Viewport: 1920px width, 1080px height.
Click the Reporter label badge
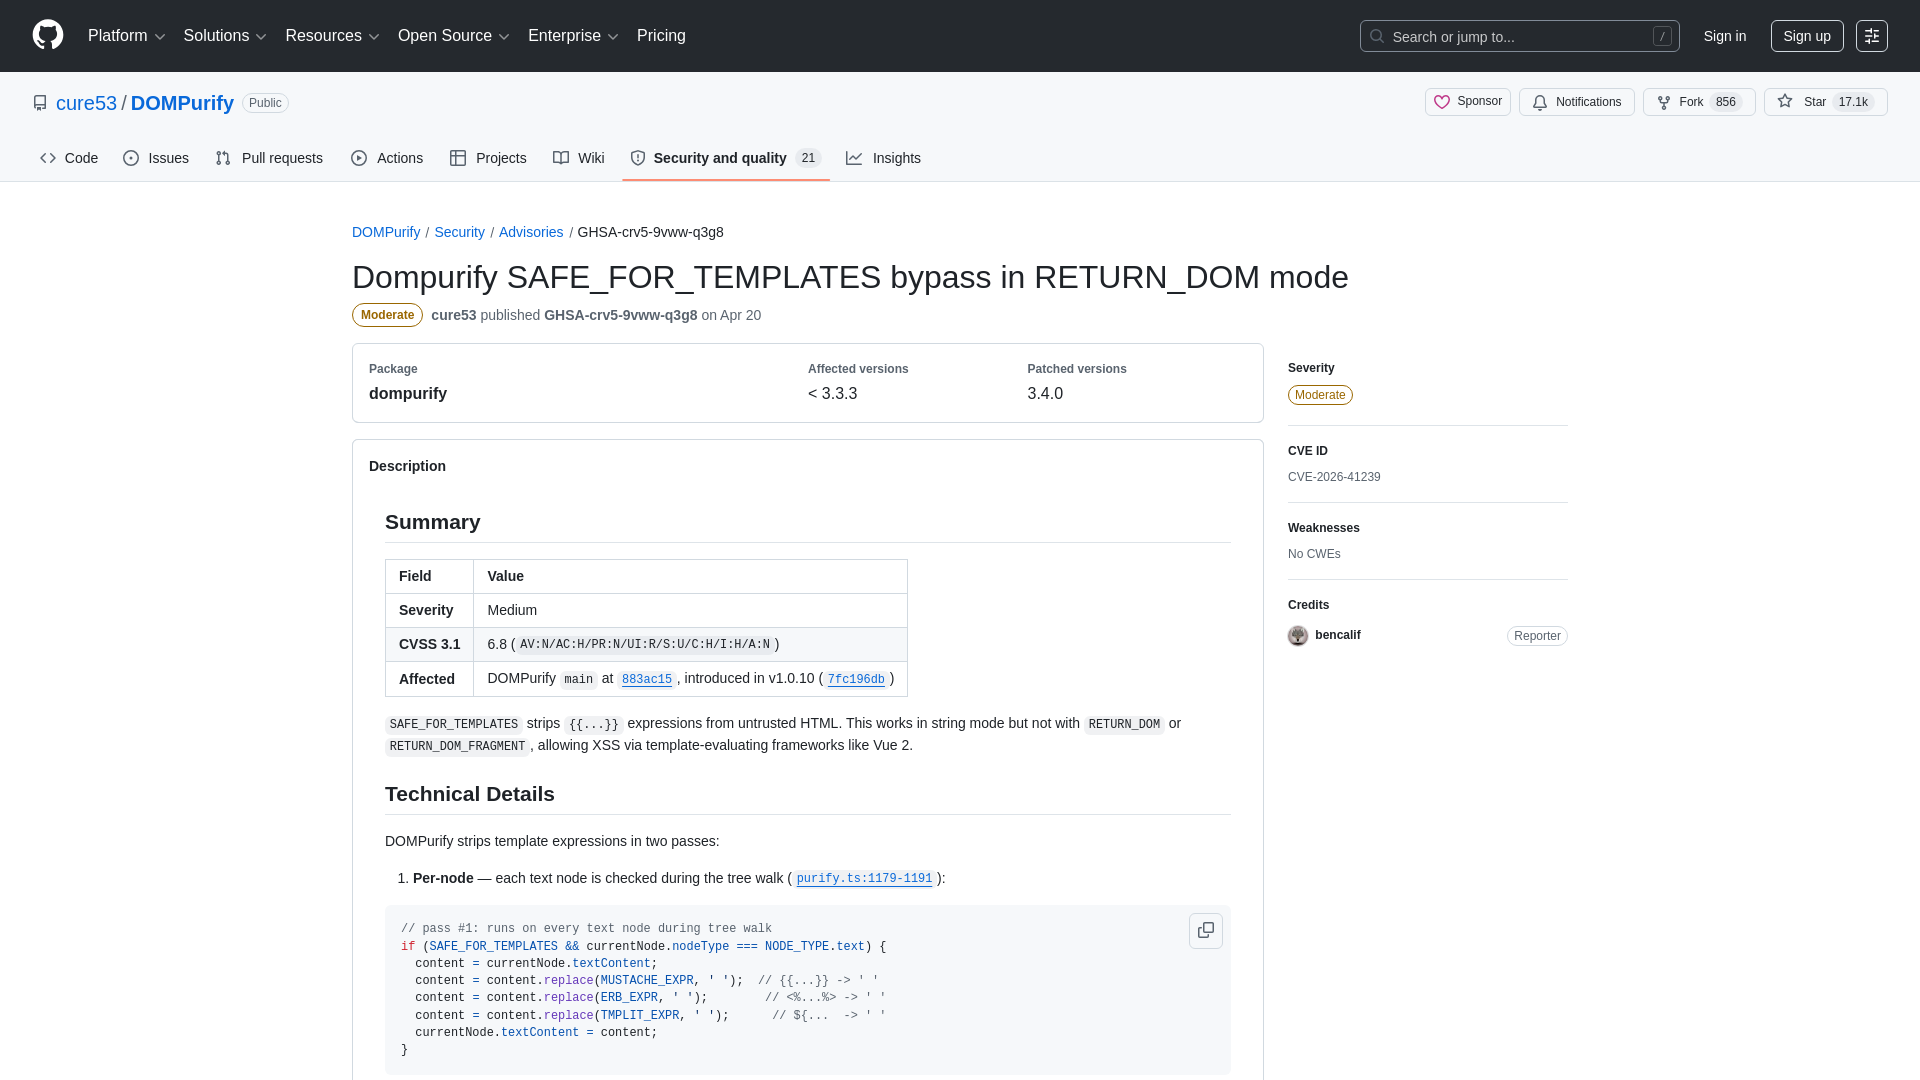1537,636
